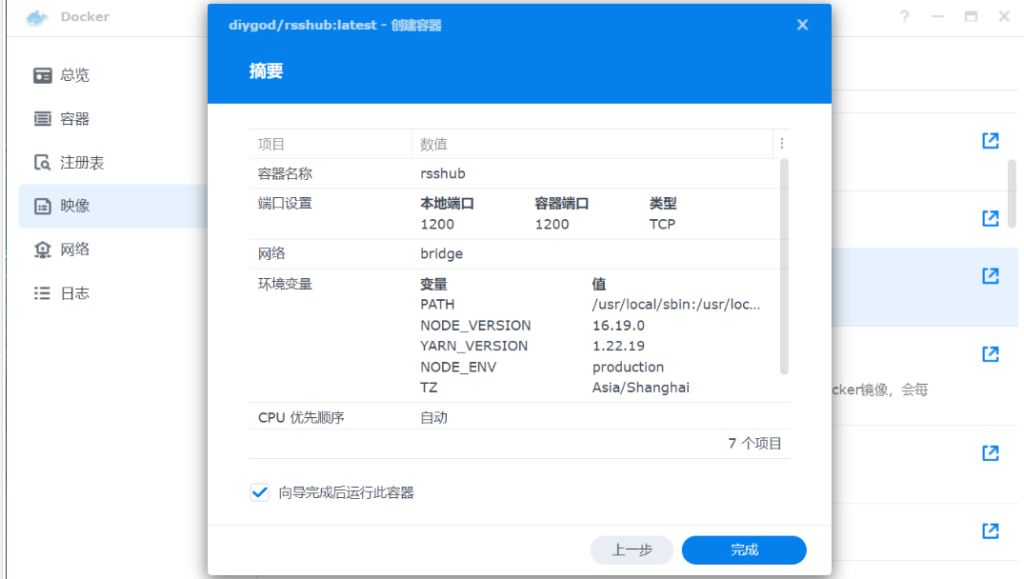Select the 注册表 registry search icon
1024x579 pixels.
42,163
